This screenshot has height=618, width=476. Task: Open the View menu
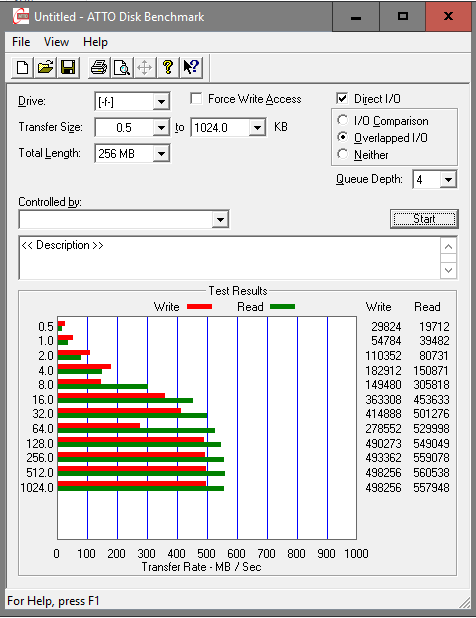click(56, 42)
